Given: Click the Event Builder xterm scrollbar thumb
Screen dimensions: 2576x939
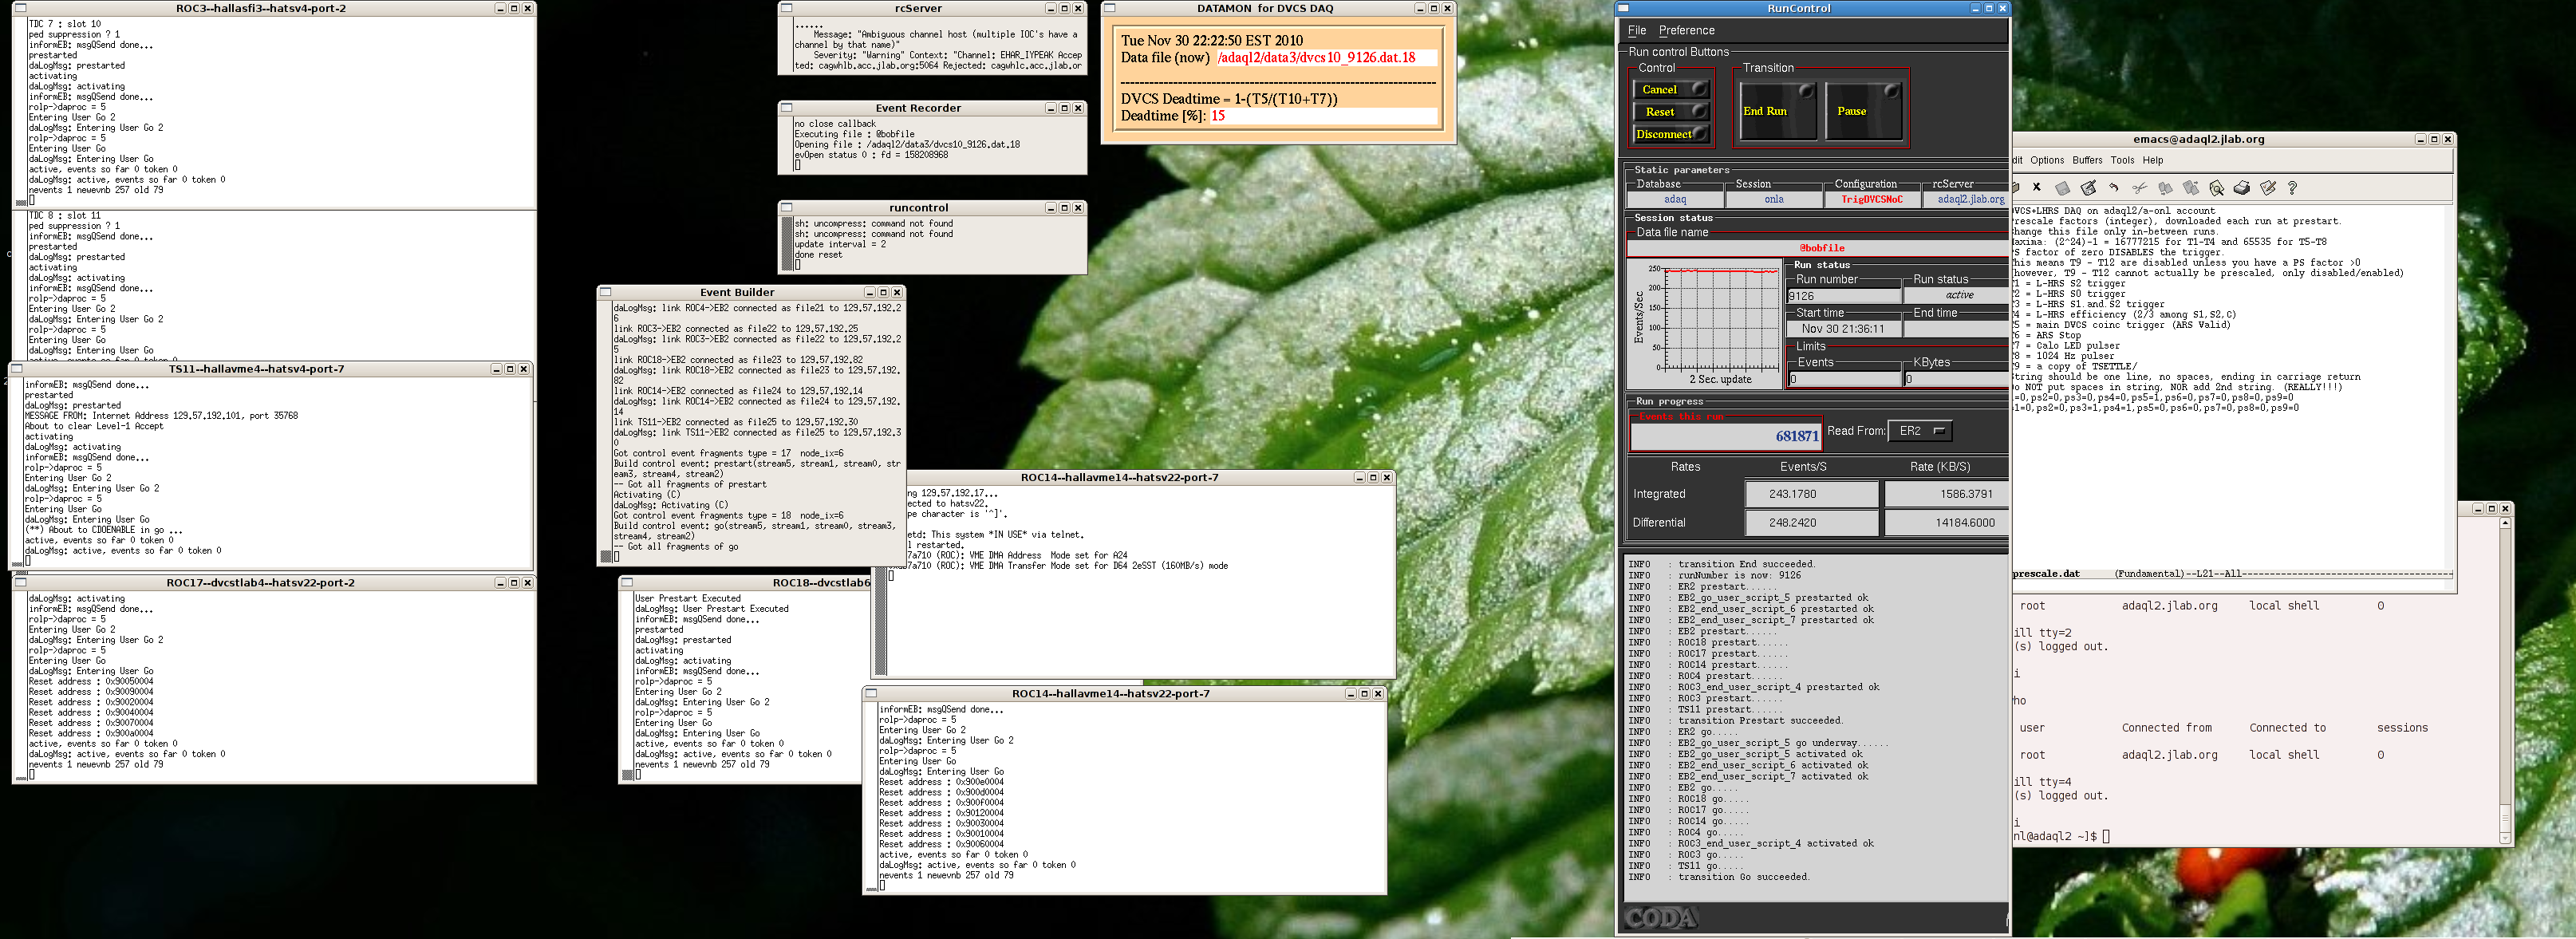Looking at the screenshot, I should click(605, 556).
